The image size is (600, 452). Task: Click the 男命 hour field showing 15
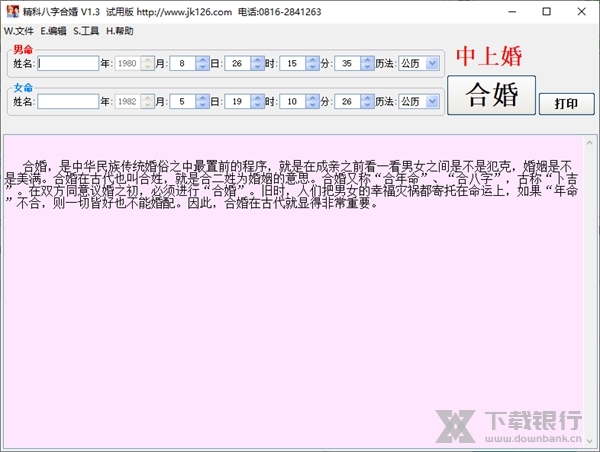(293, 63)
